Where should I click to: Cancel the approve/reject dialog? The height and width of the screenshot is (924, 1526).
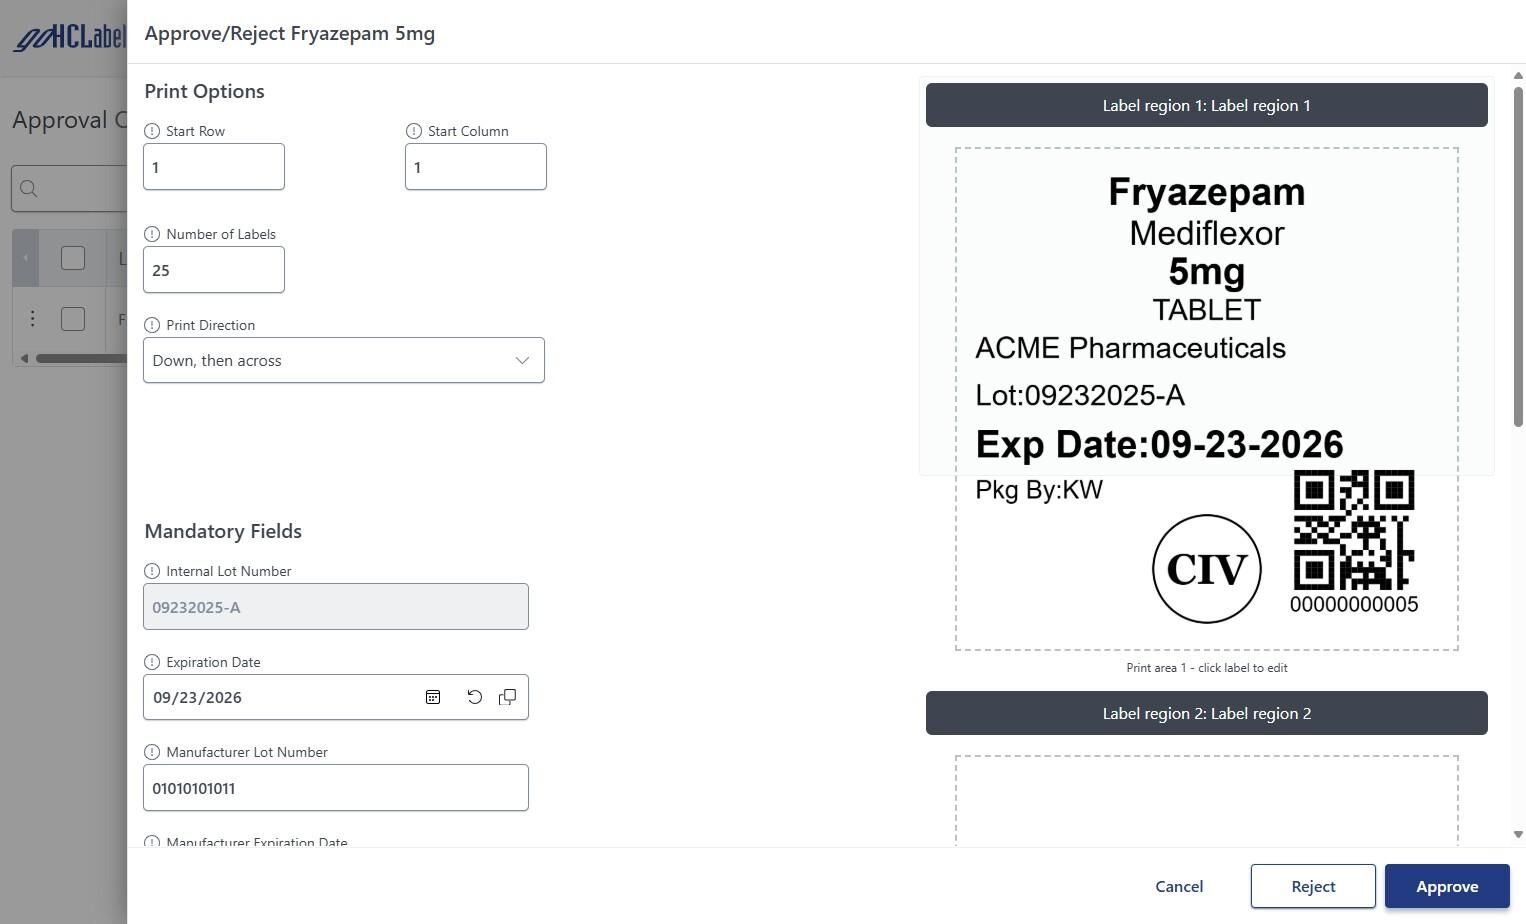click(1179, 886)
